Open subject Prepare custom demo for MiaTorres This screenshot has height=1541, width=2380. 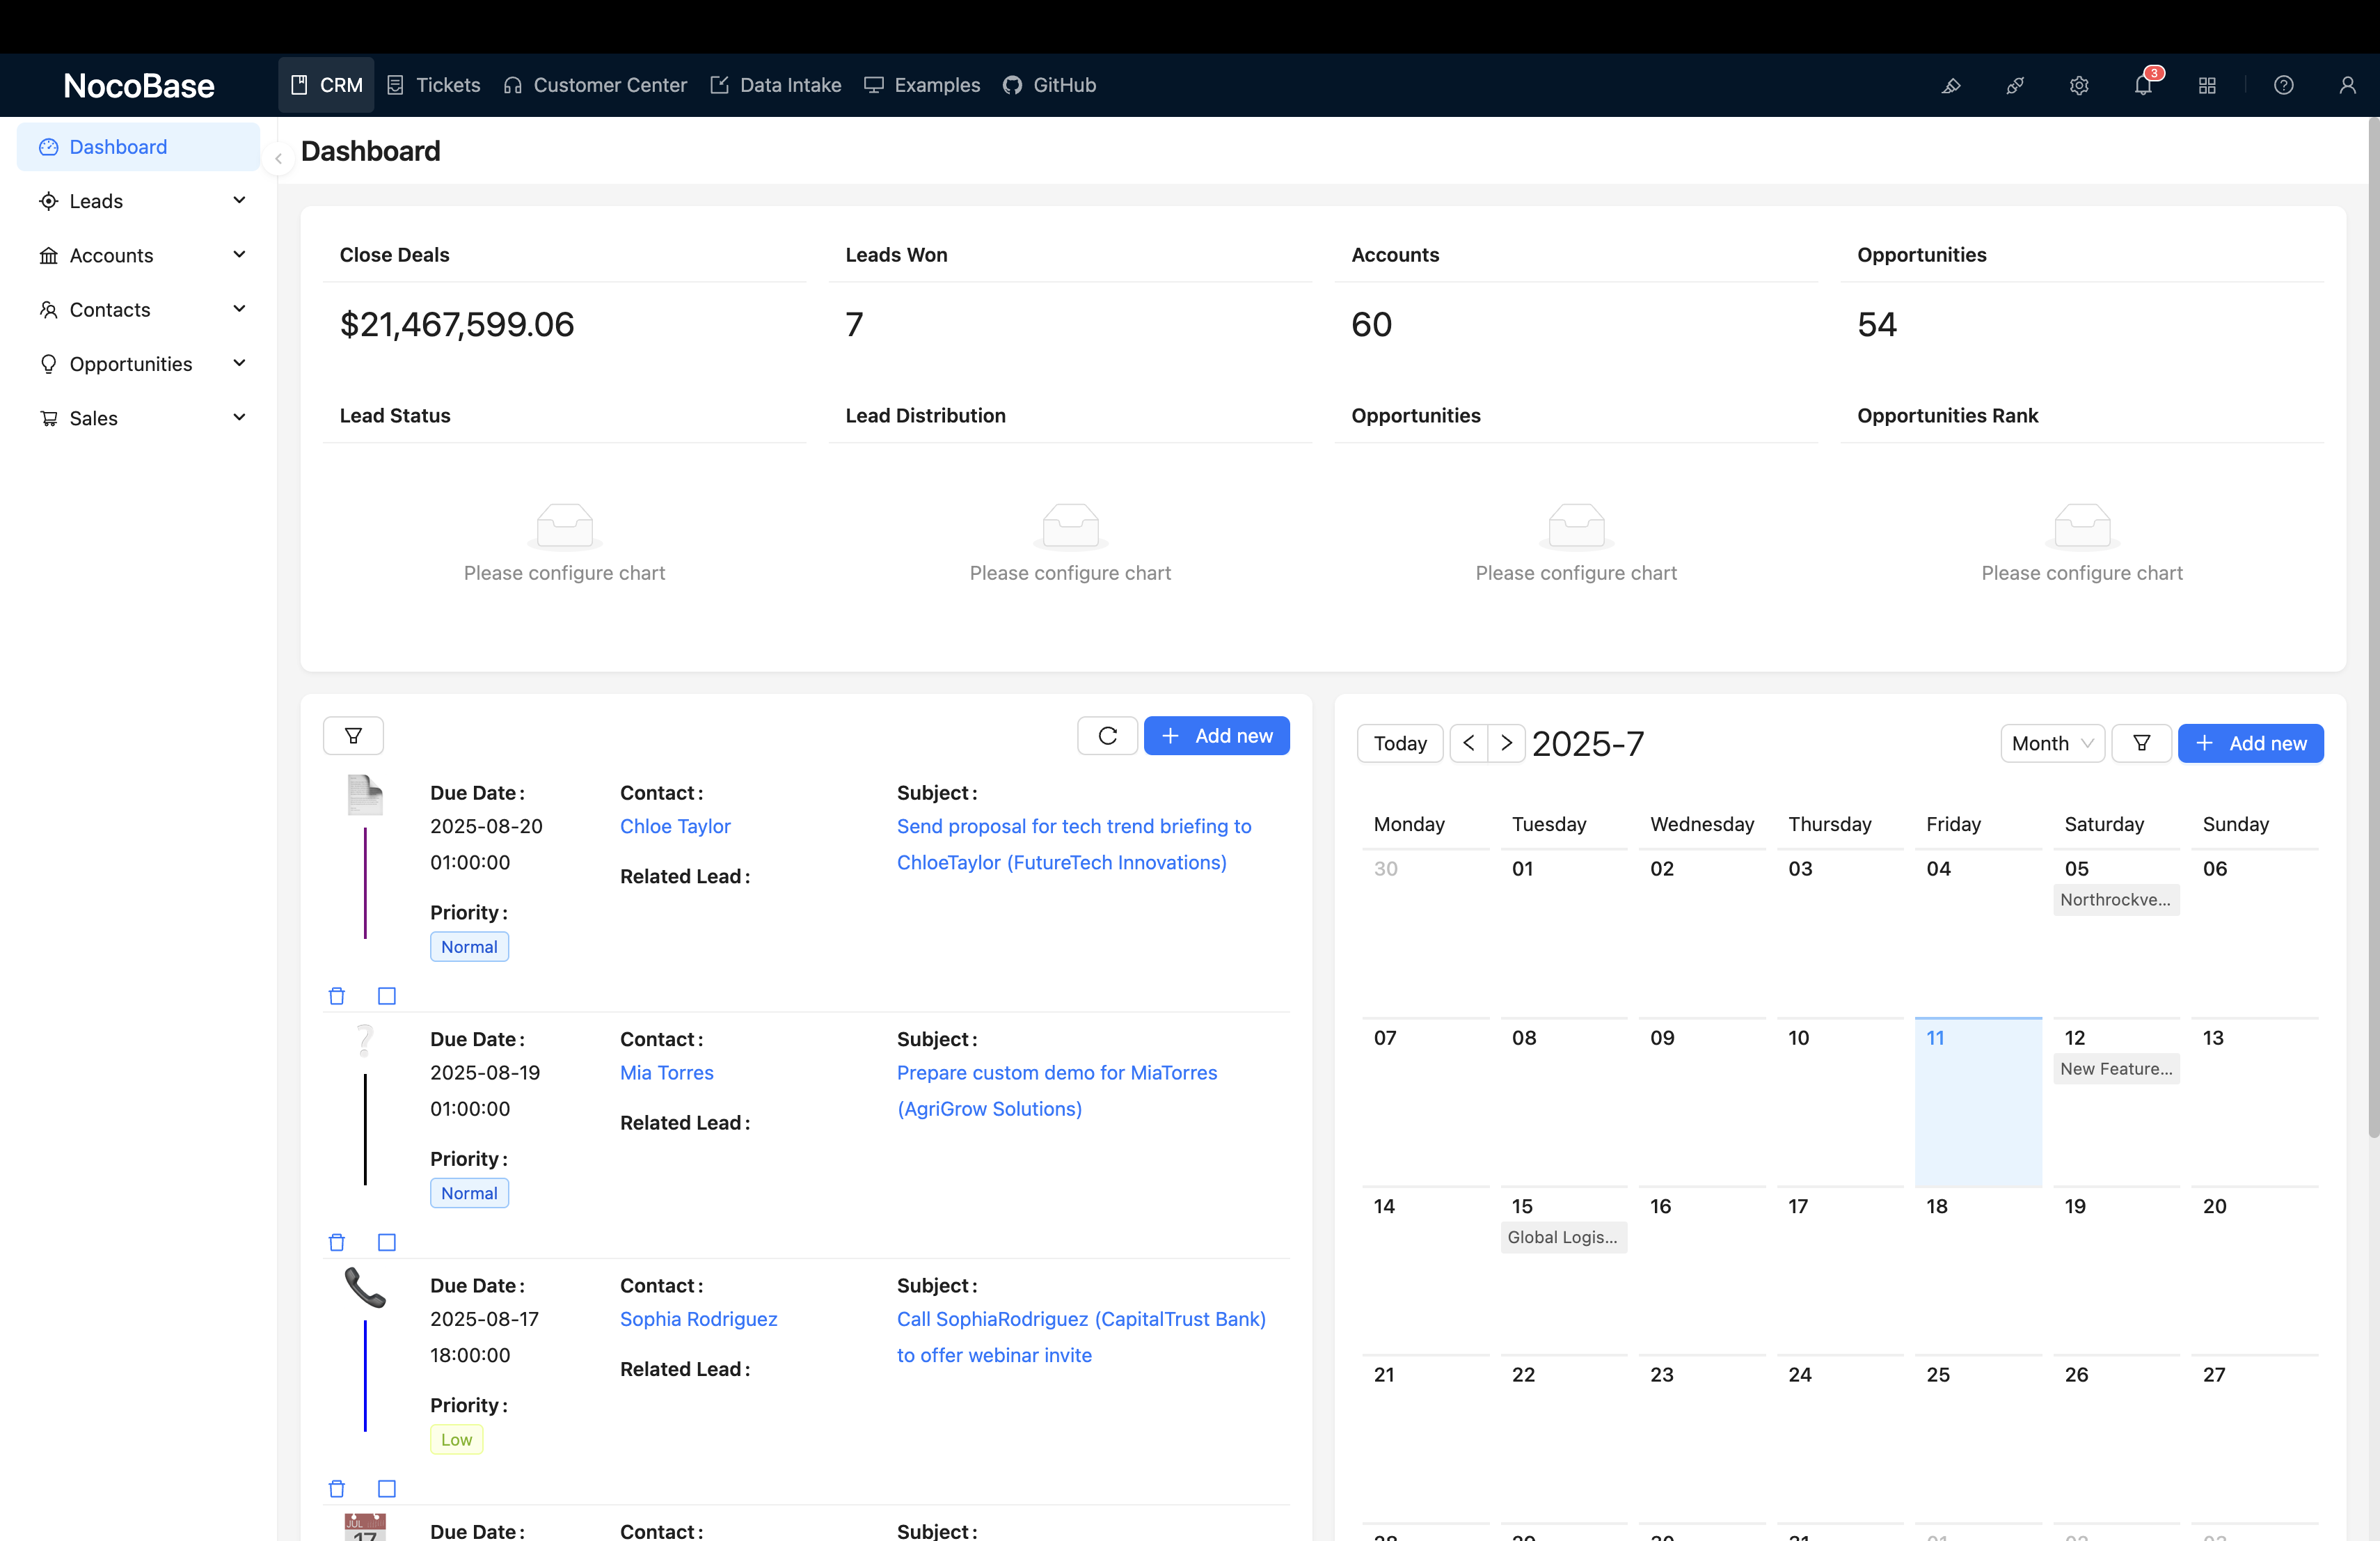point(1057,1090)
